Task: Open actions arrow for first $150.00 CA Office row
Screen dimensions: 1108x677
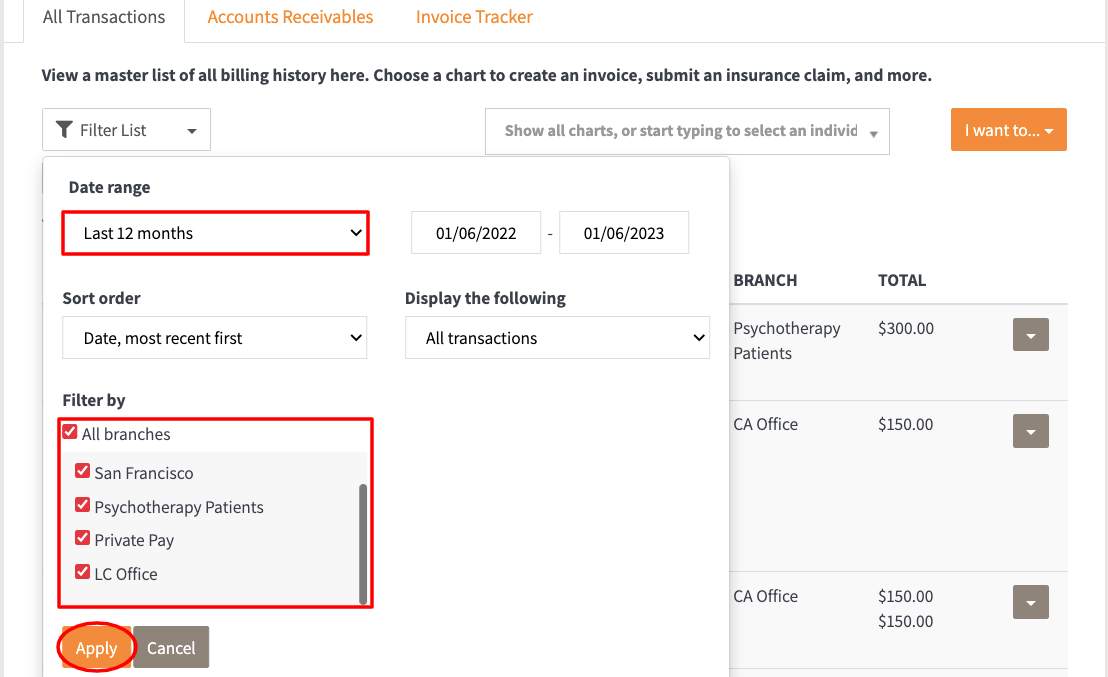Action: [x=1031, y=431]
